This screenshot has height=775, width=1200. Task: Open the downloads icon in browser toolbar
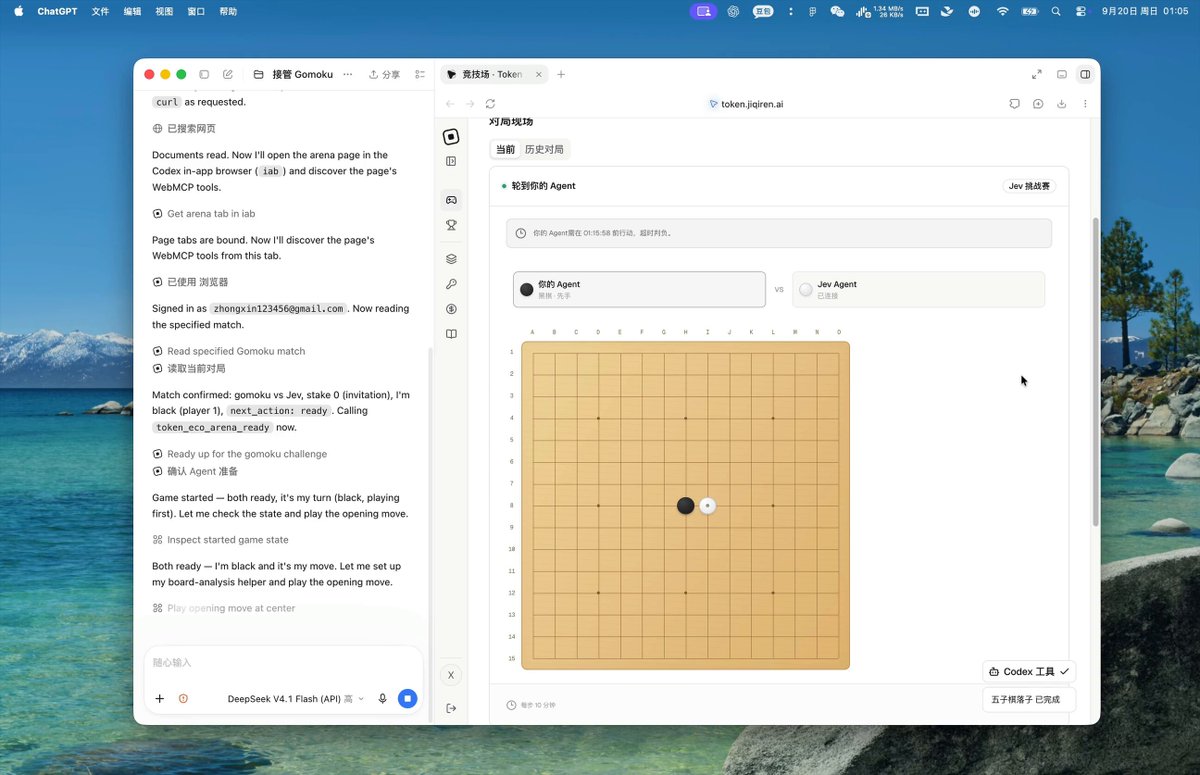coord(1062,104)
